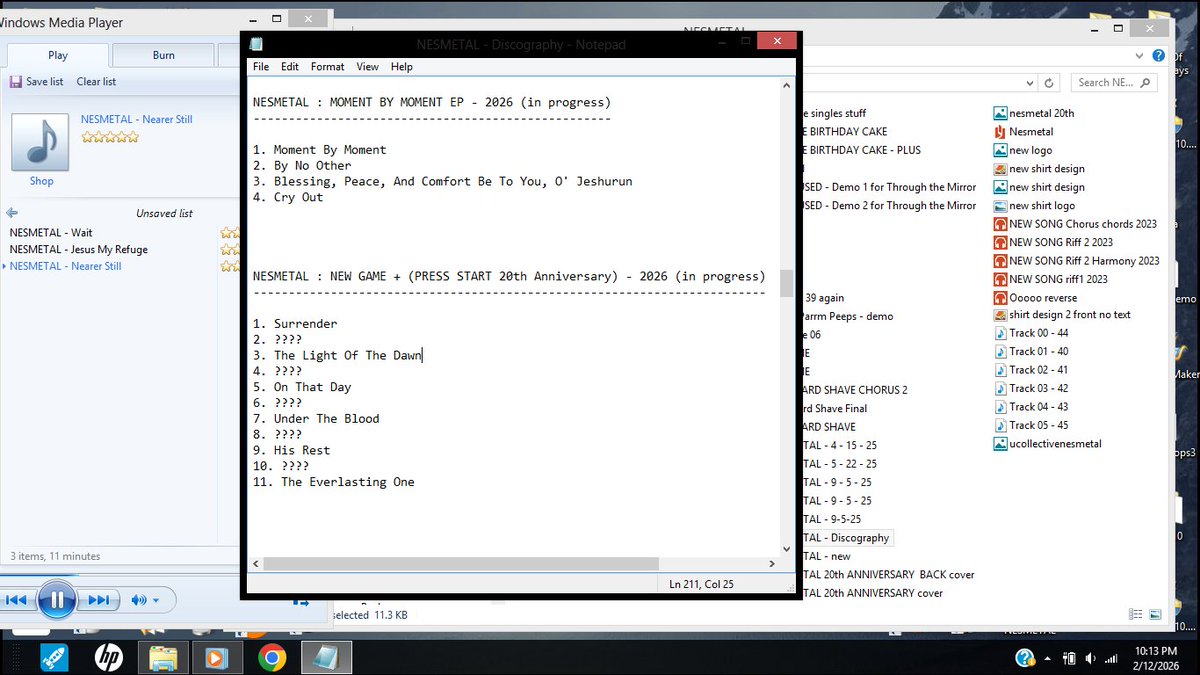The height and width of the screenshot is (675, 1200).
Task: Open Notepad View menu
Action: [x=367, y=67]
